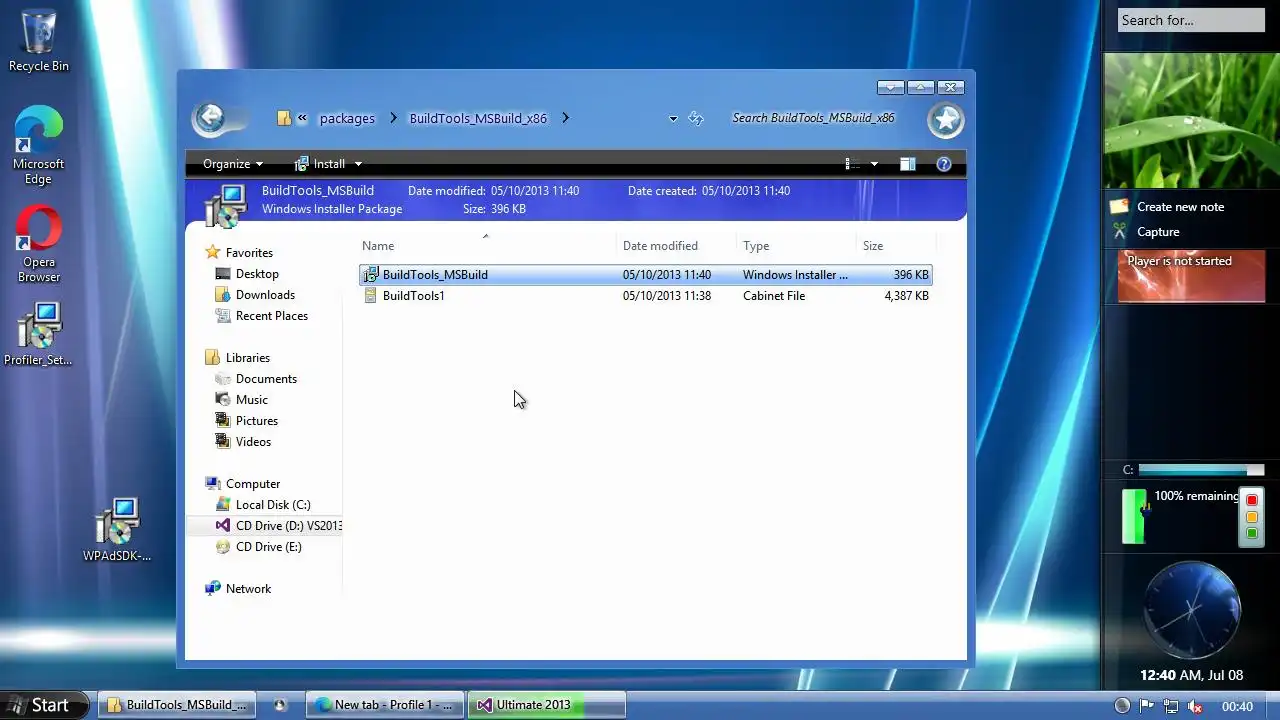The width and height of the screenshot is (1280, 720).
Task: Click the C: drive usage bar
Action: 1200,470
